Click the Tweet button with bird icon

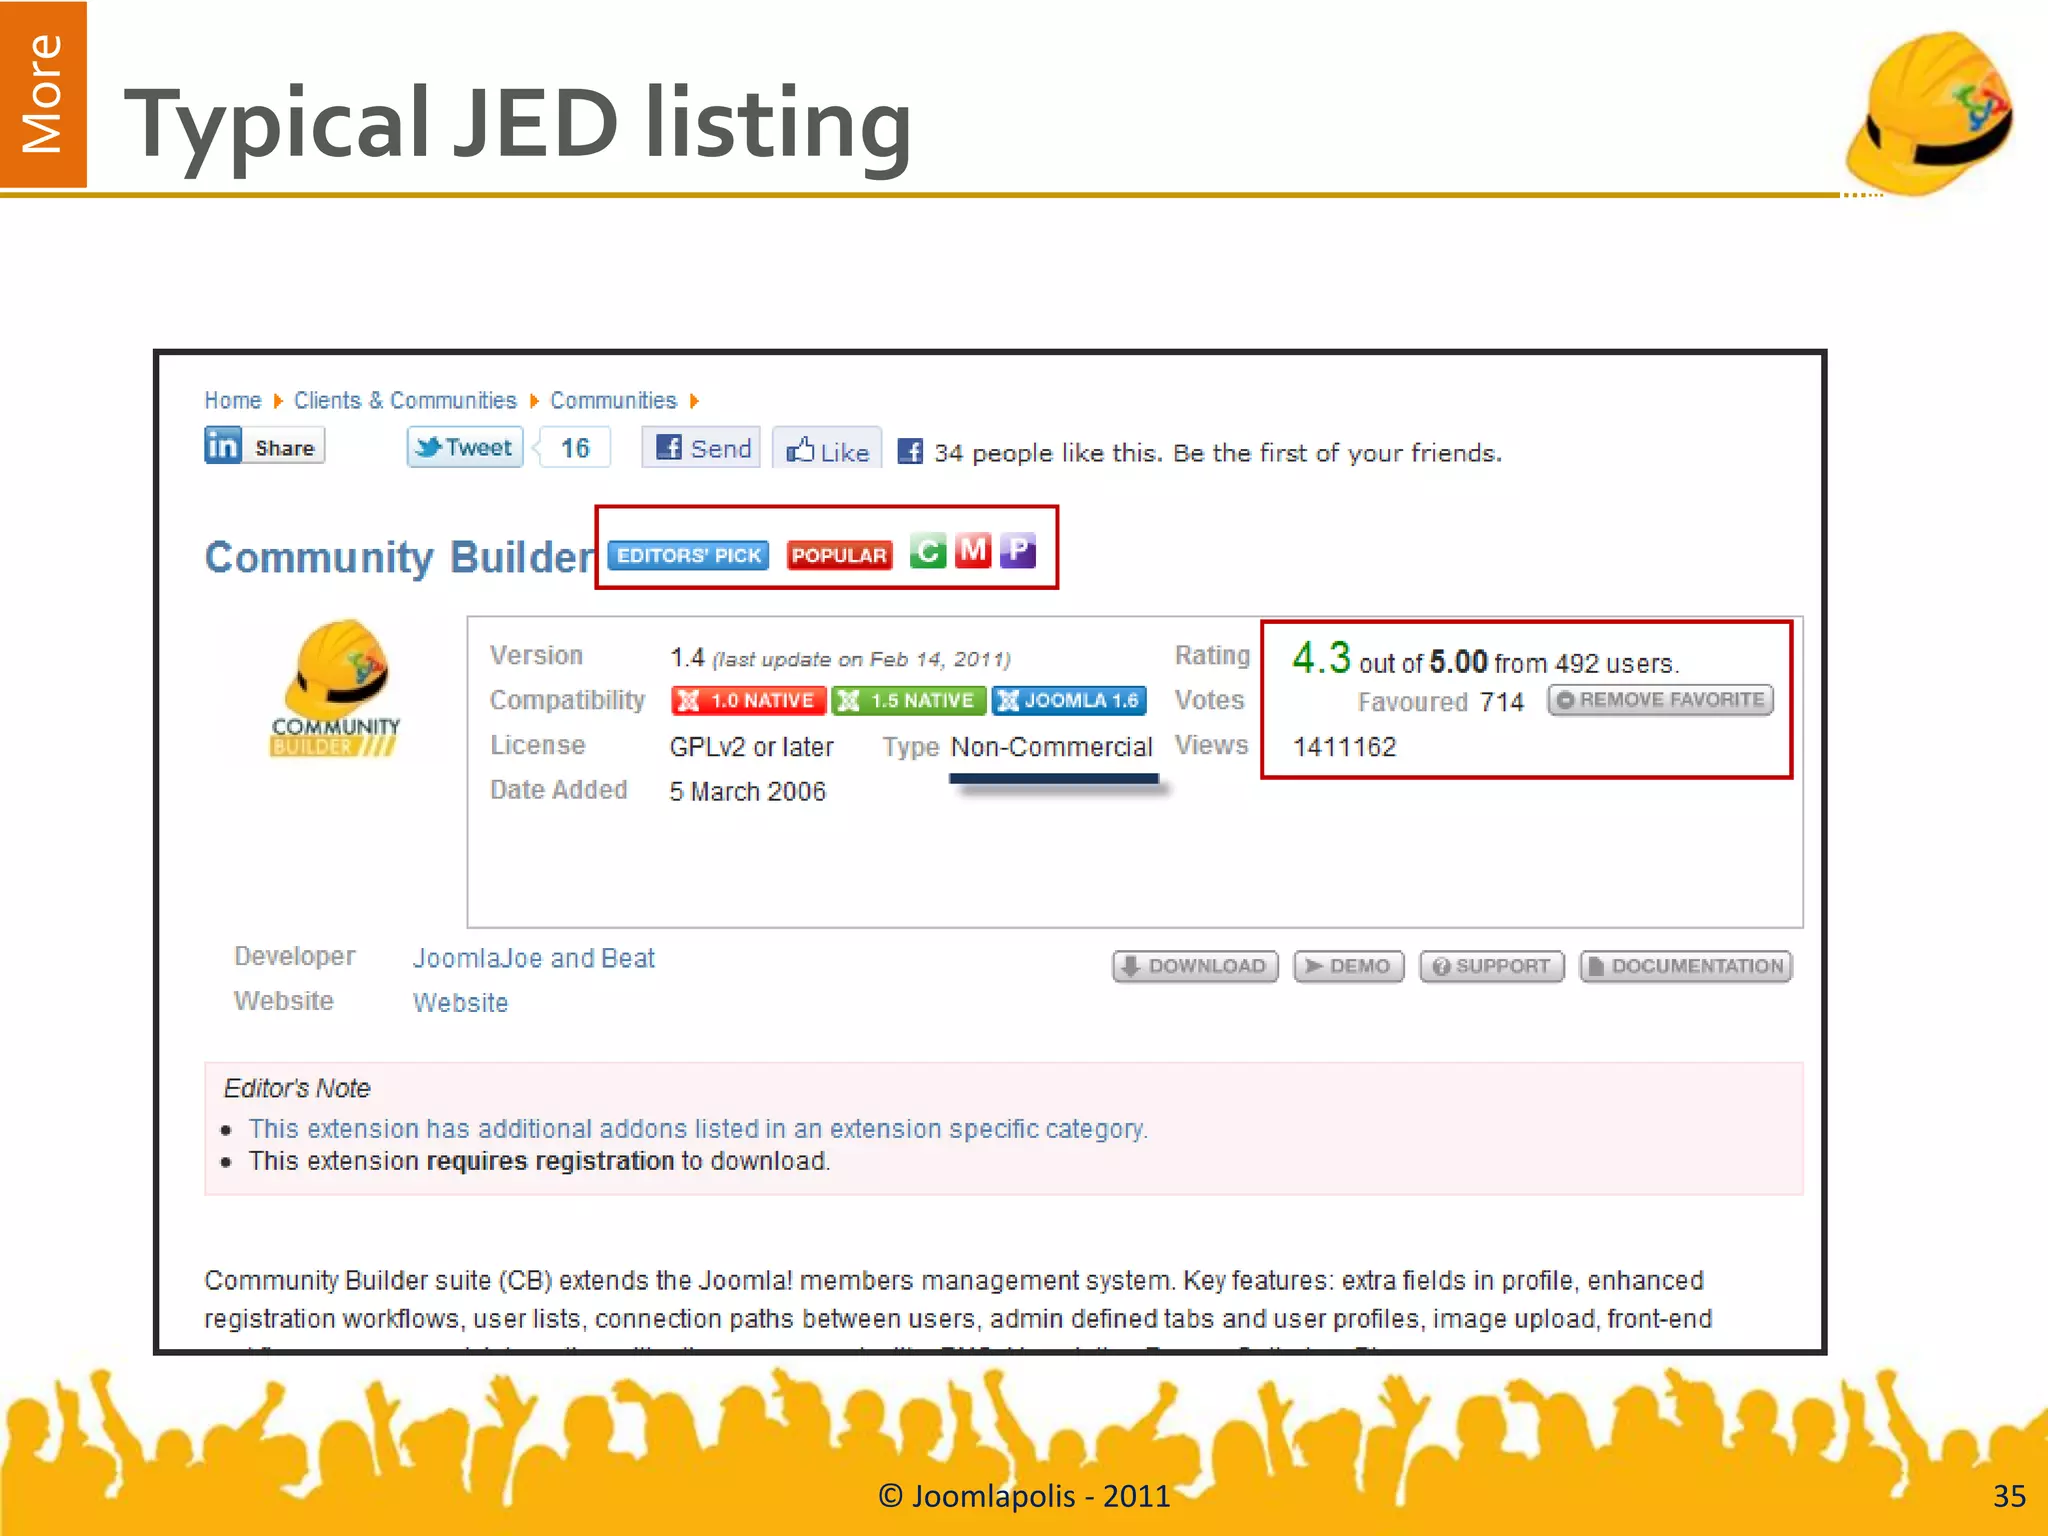coord(465,447)
